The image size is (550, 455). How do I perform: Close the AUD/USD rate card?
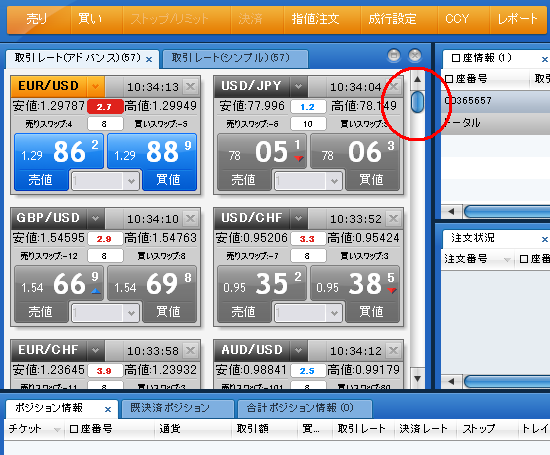click(394, 350)
